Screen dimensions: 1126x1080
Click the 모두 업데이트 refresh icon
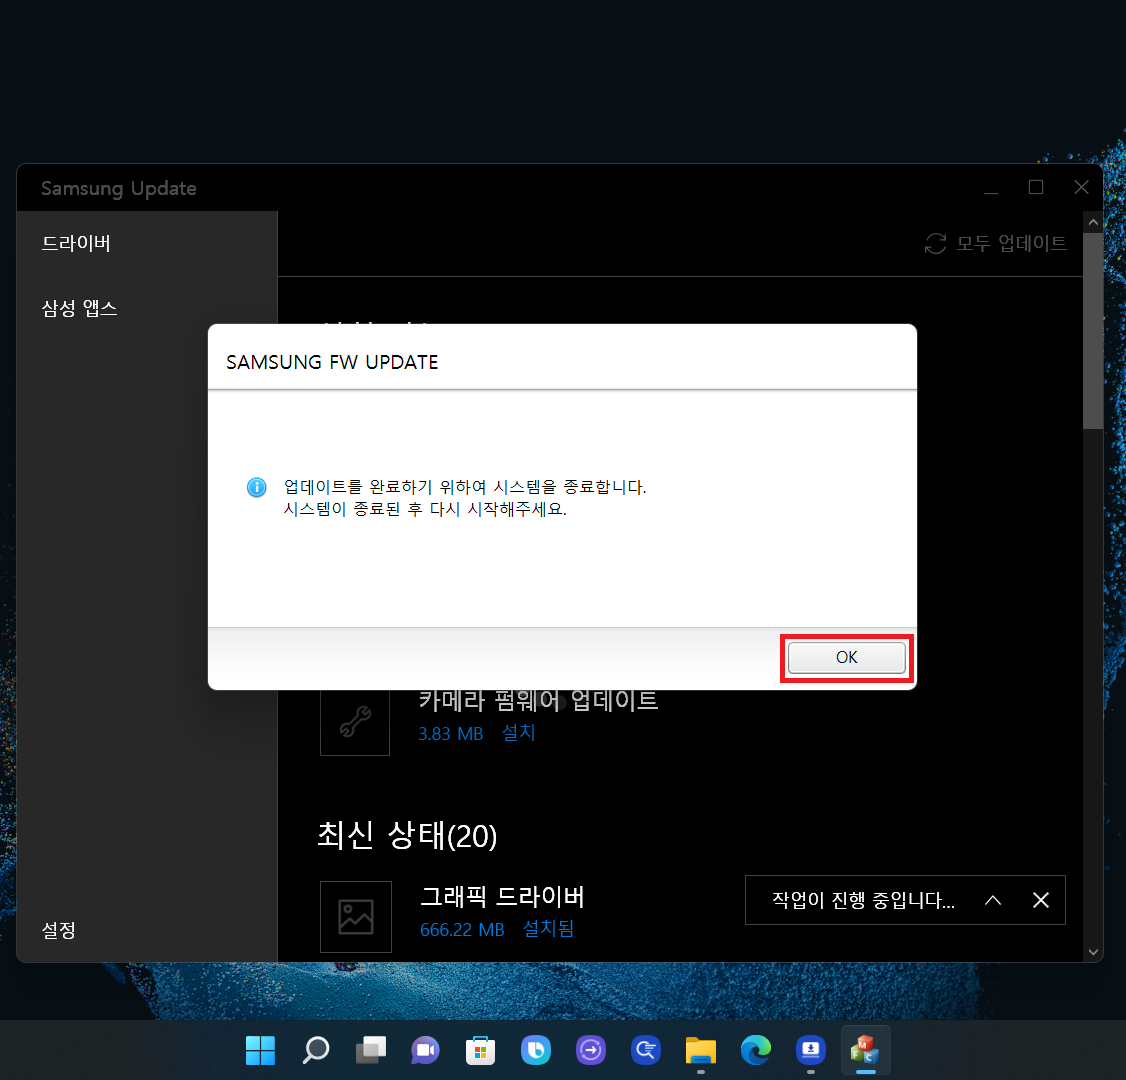935,243
